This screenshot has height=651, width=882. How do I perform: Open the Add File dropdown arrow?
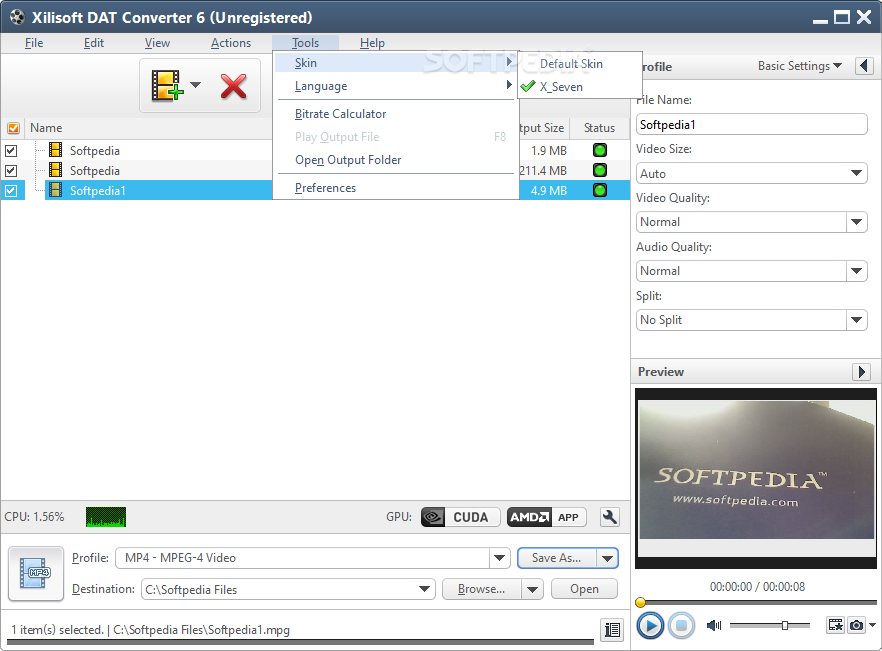coord(195,85)
